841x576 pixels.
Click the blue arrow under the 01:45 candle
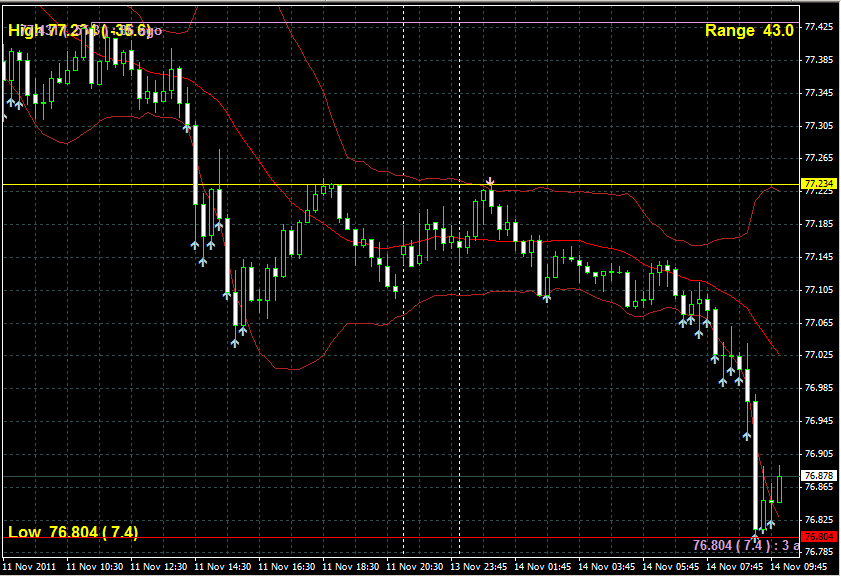pos(546,297)
